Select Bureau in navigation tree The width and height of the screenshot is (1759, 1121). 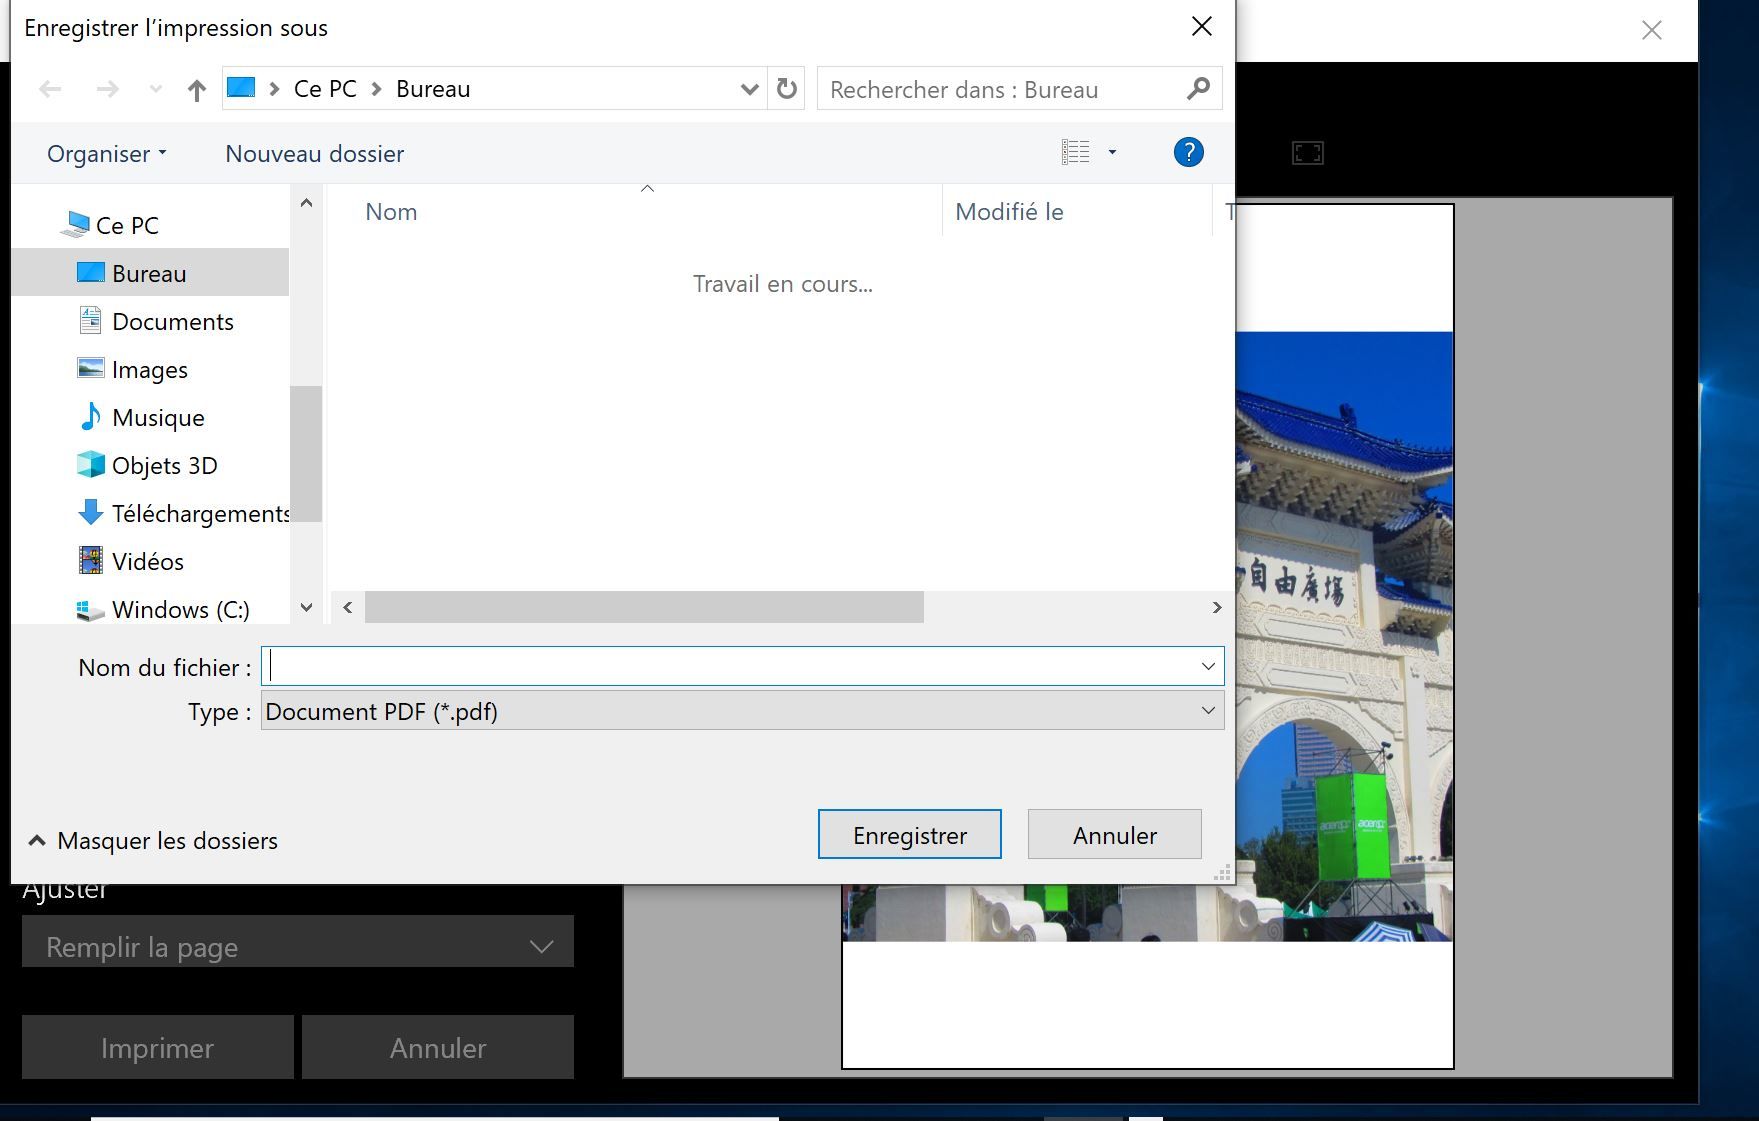pyautogui.click(x=150, y=273)
